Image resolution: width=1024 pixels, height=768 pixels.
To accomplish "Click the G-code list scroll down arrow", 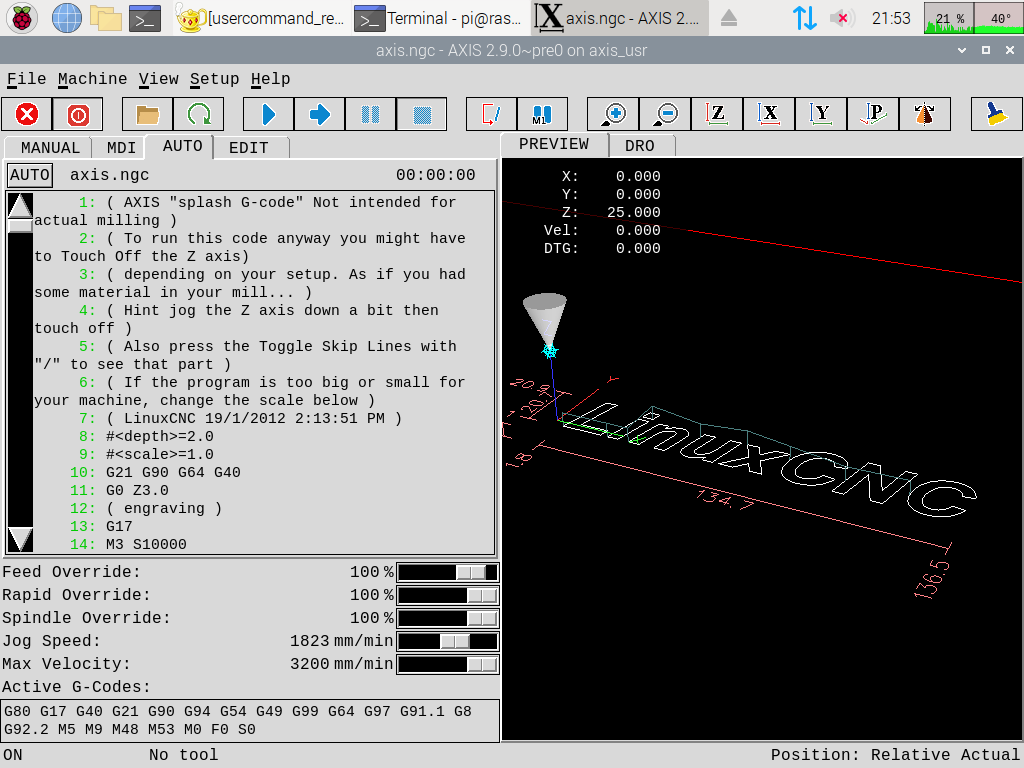I will (x=20, y=540).
